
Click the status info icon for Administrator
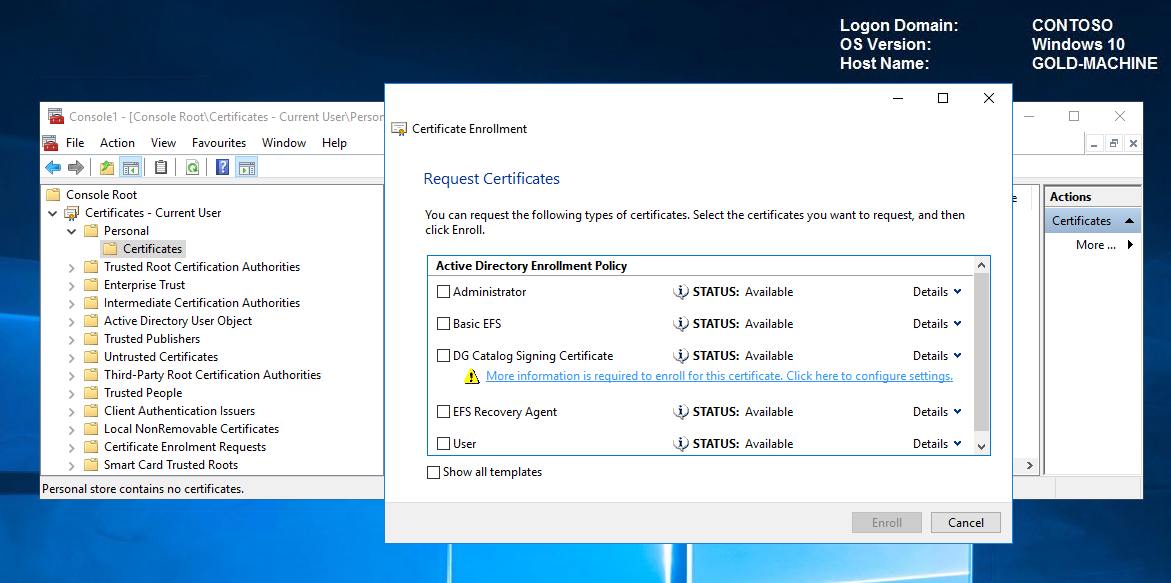coord(680,292)
